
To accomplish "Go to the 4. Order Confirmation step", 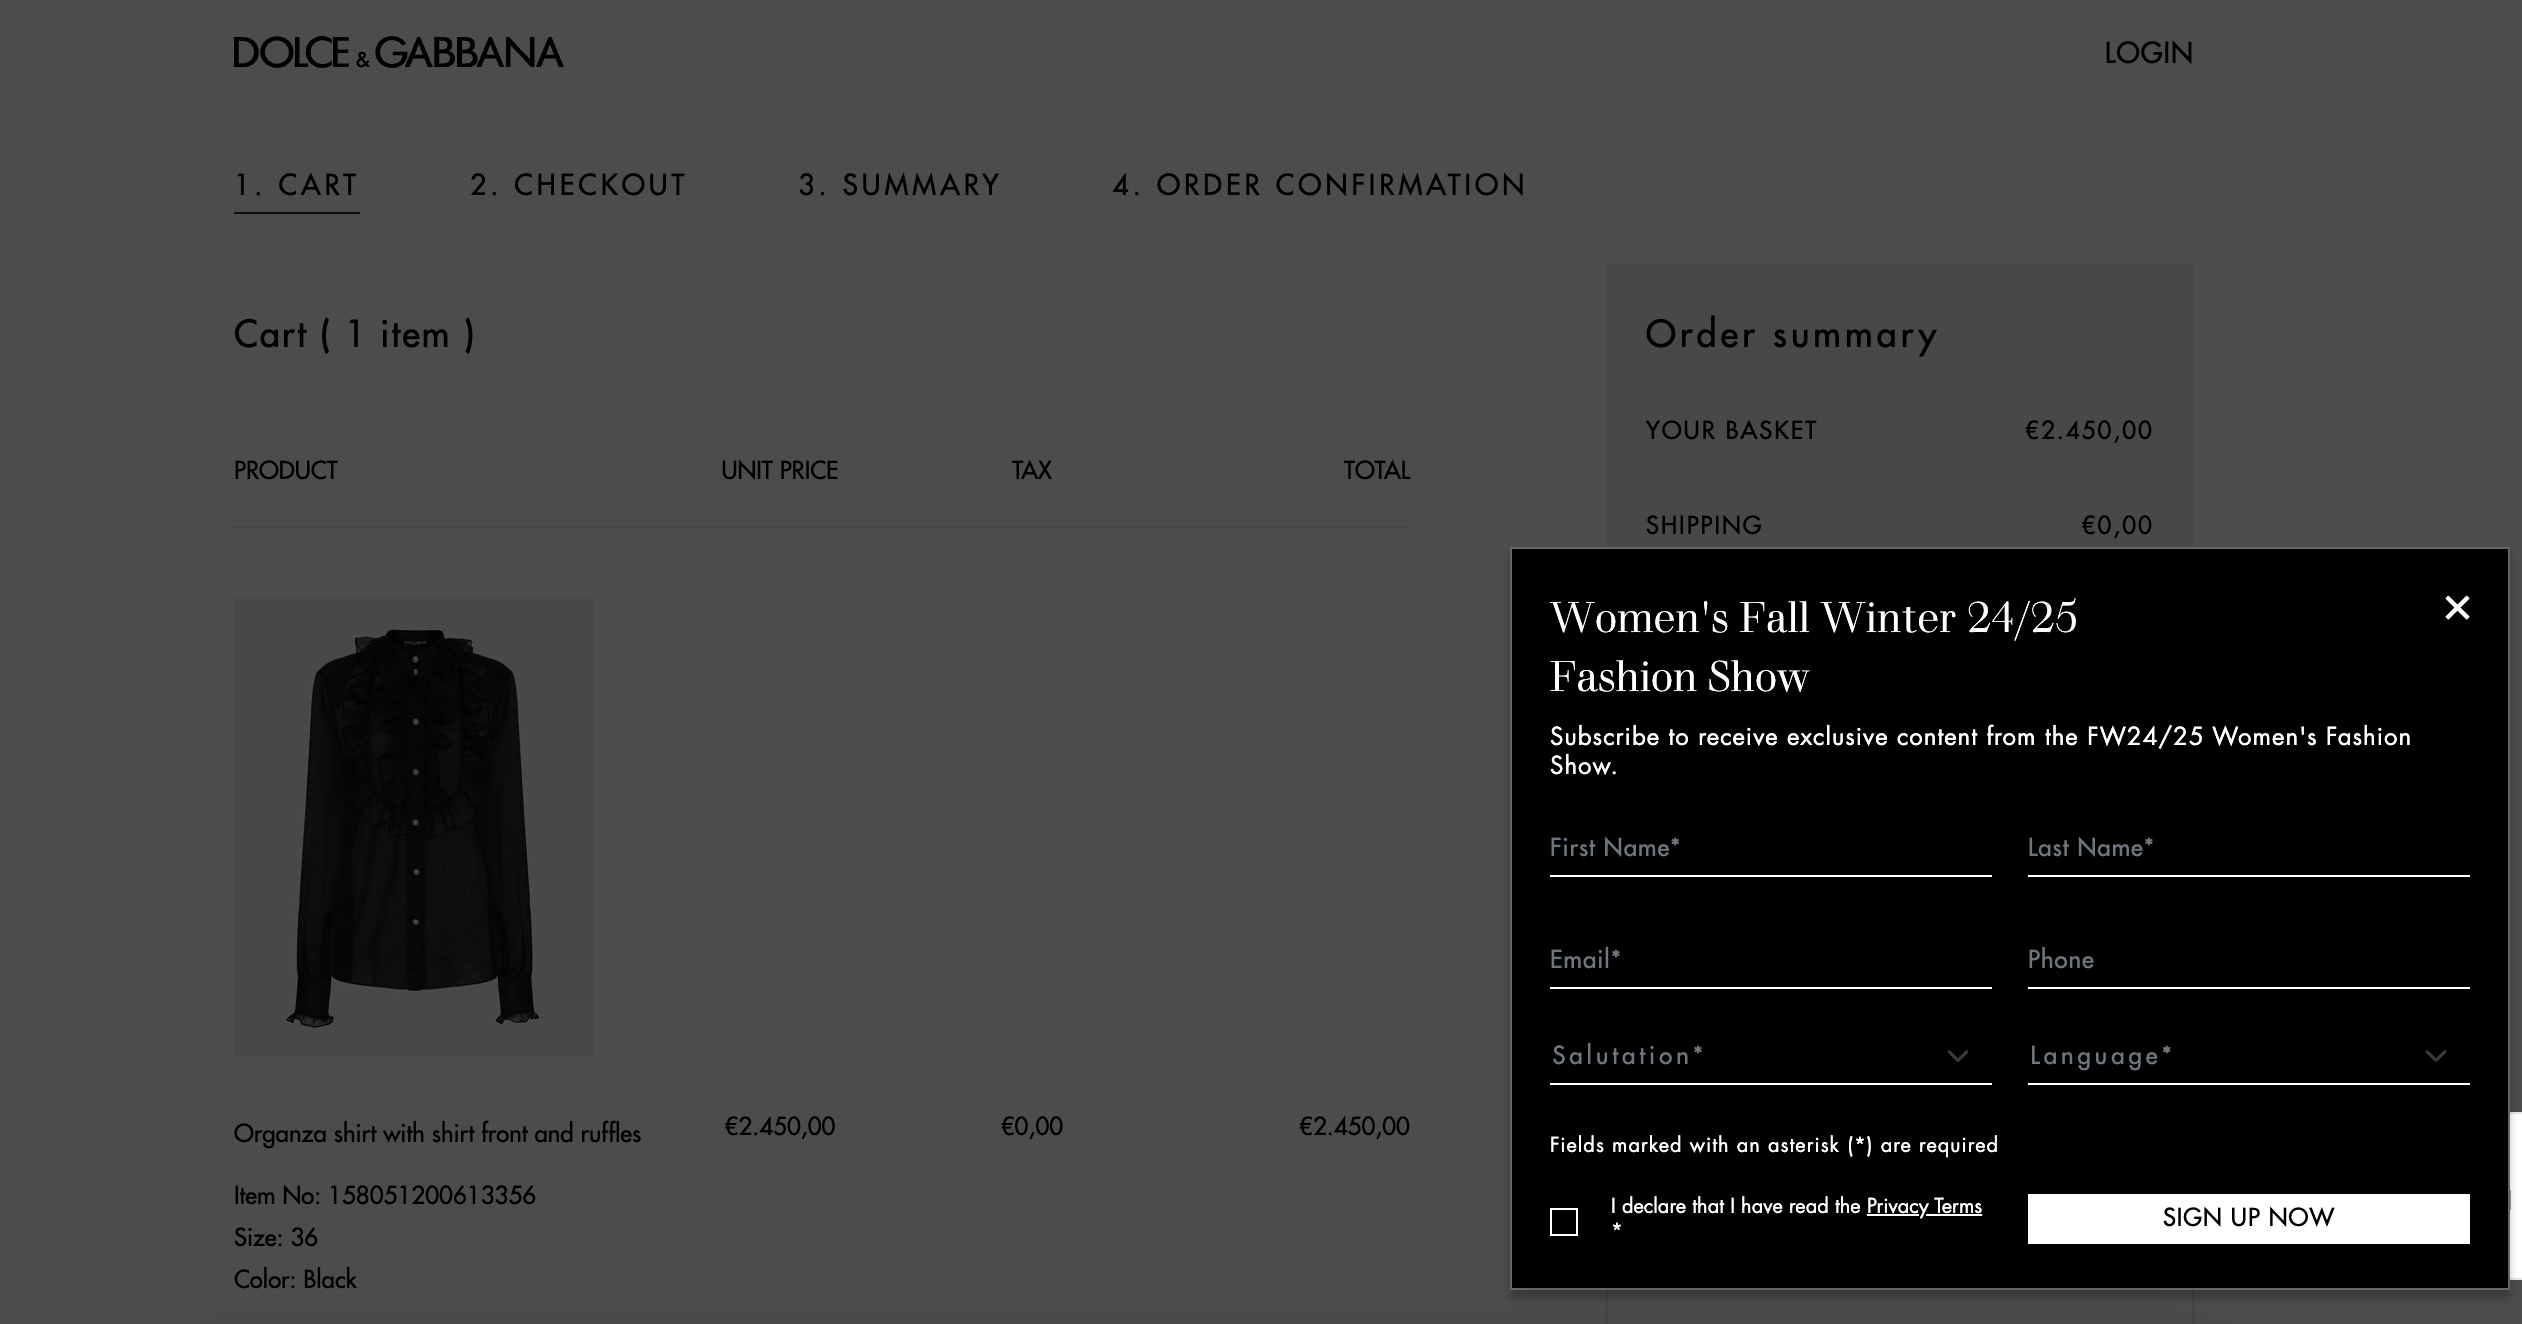I will click(1319, 185).
